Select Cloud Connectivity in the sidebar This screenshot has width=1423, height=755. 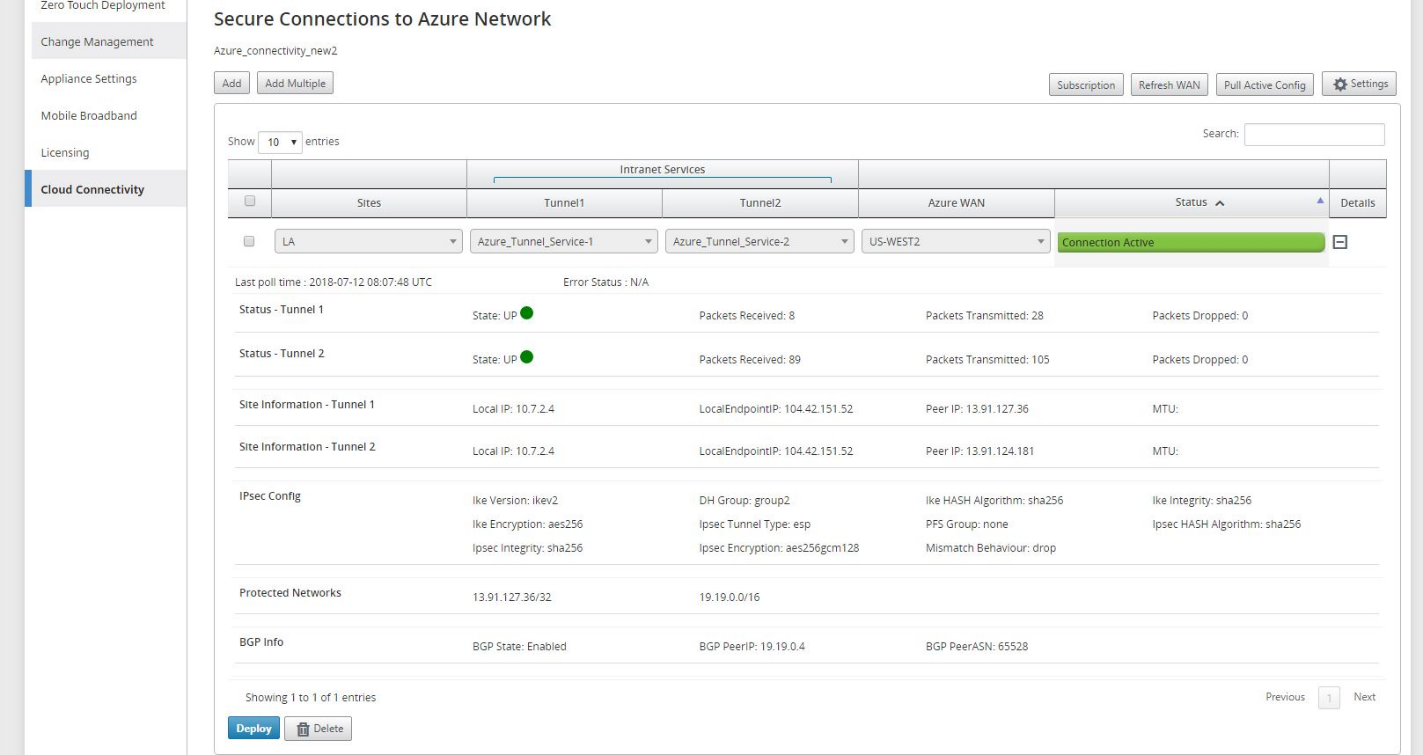106,190
